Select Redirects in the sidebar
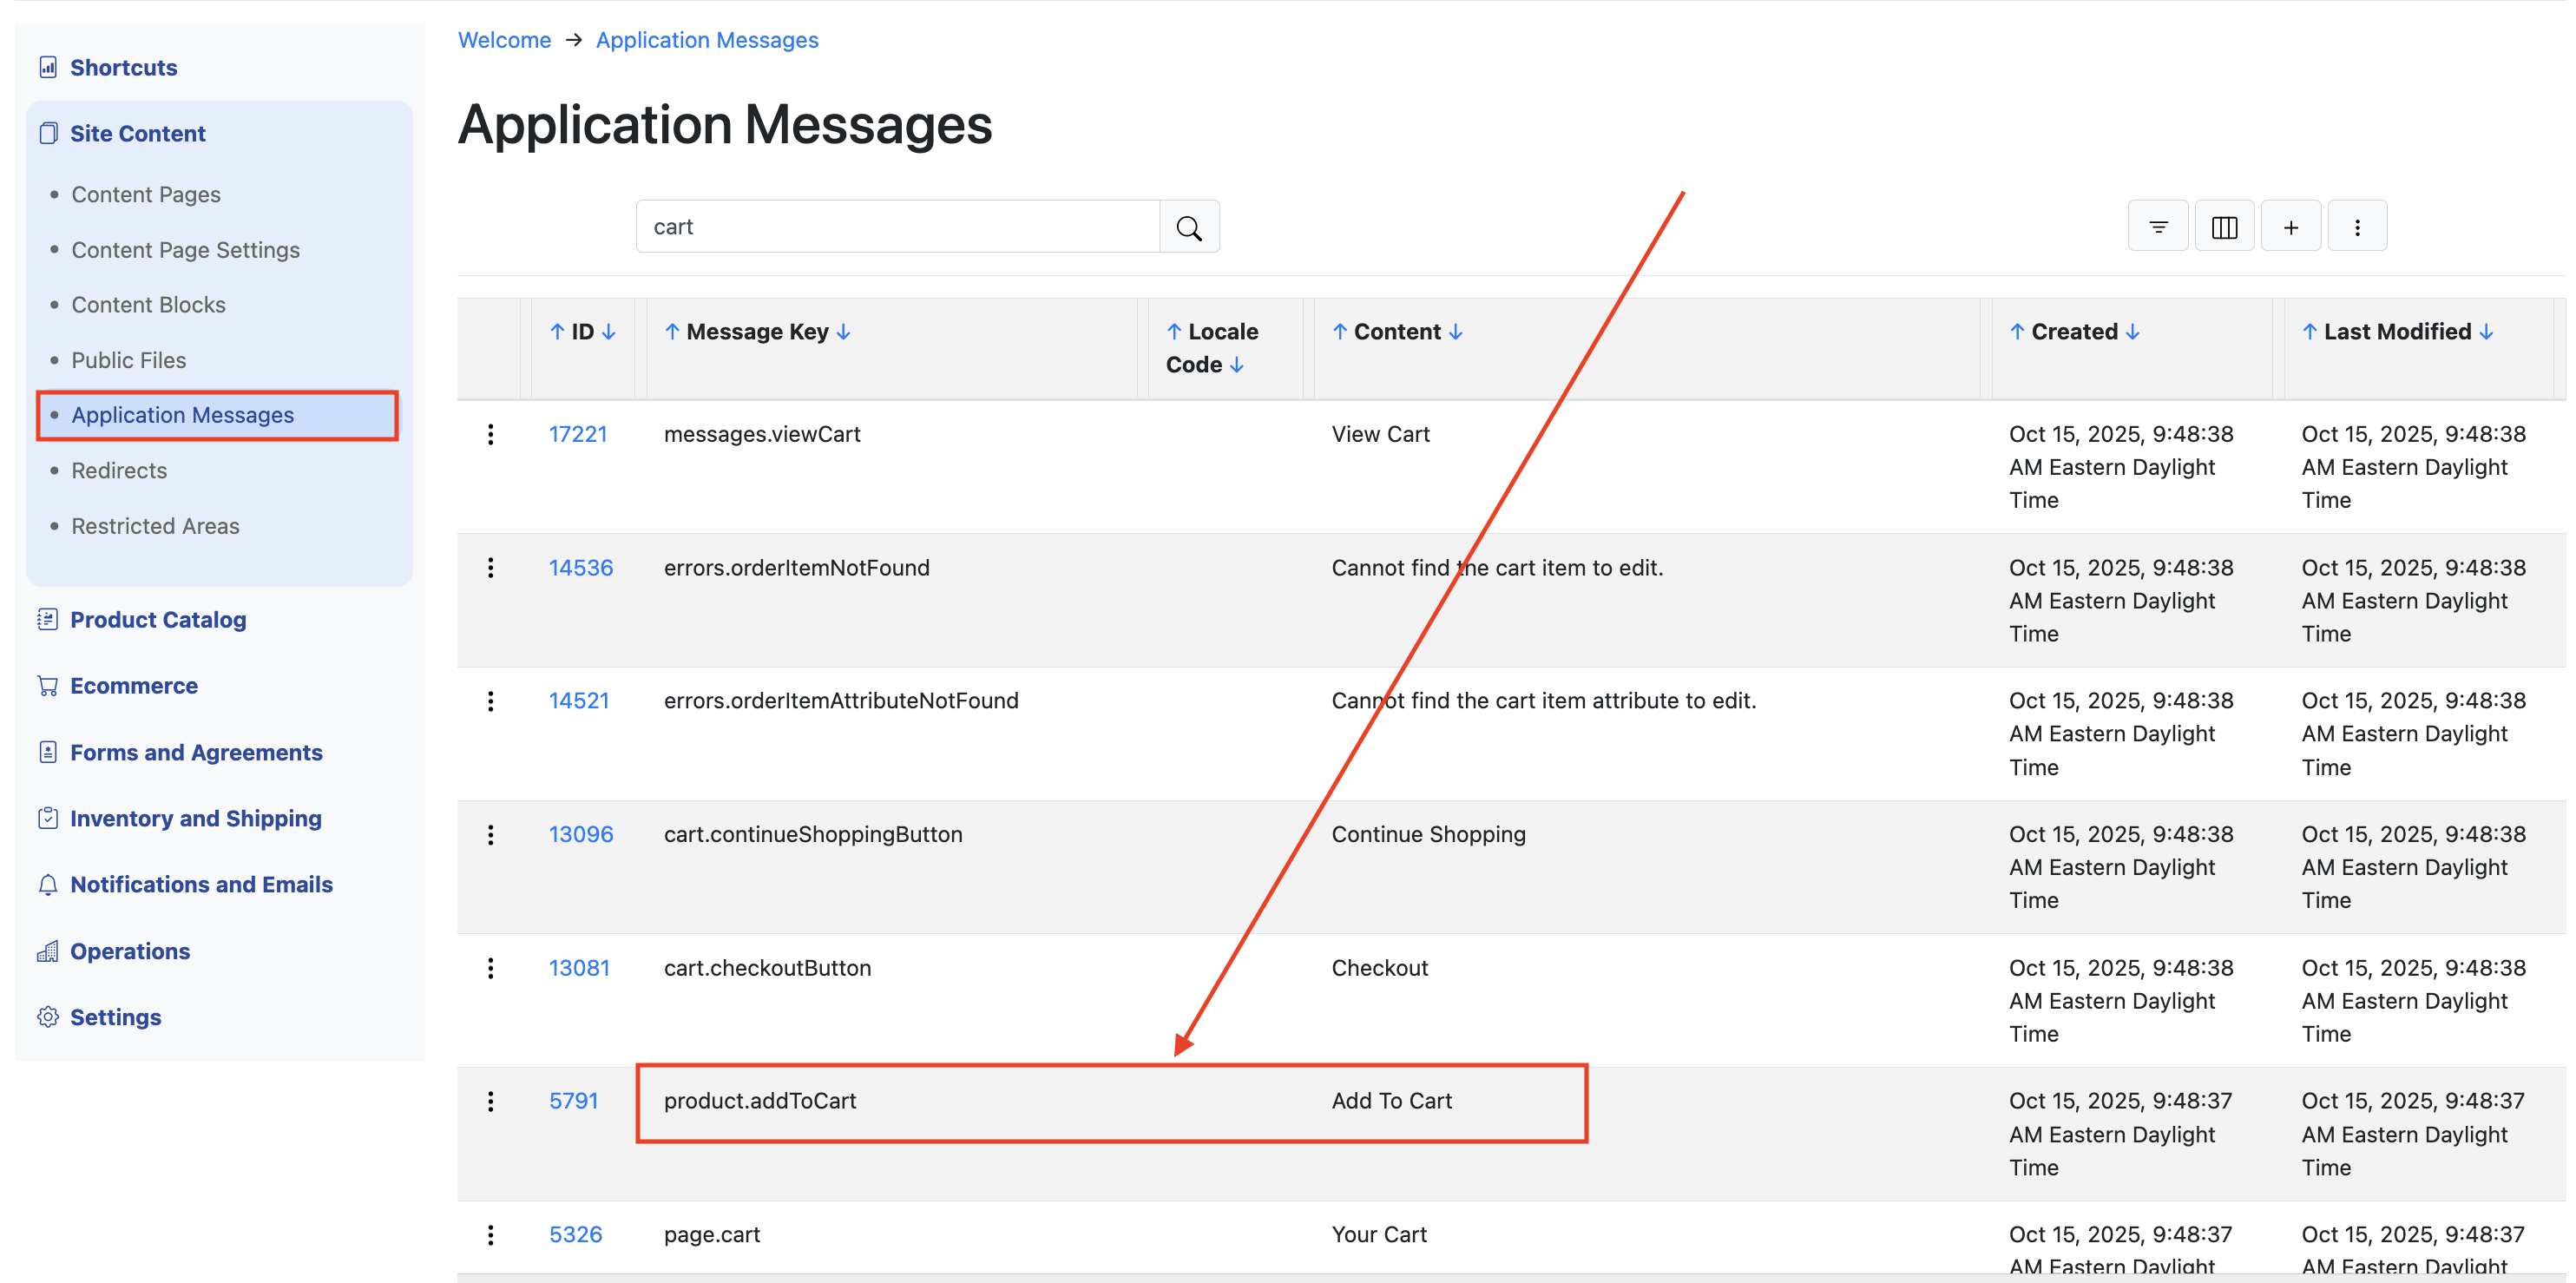 (119, 470)
